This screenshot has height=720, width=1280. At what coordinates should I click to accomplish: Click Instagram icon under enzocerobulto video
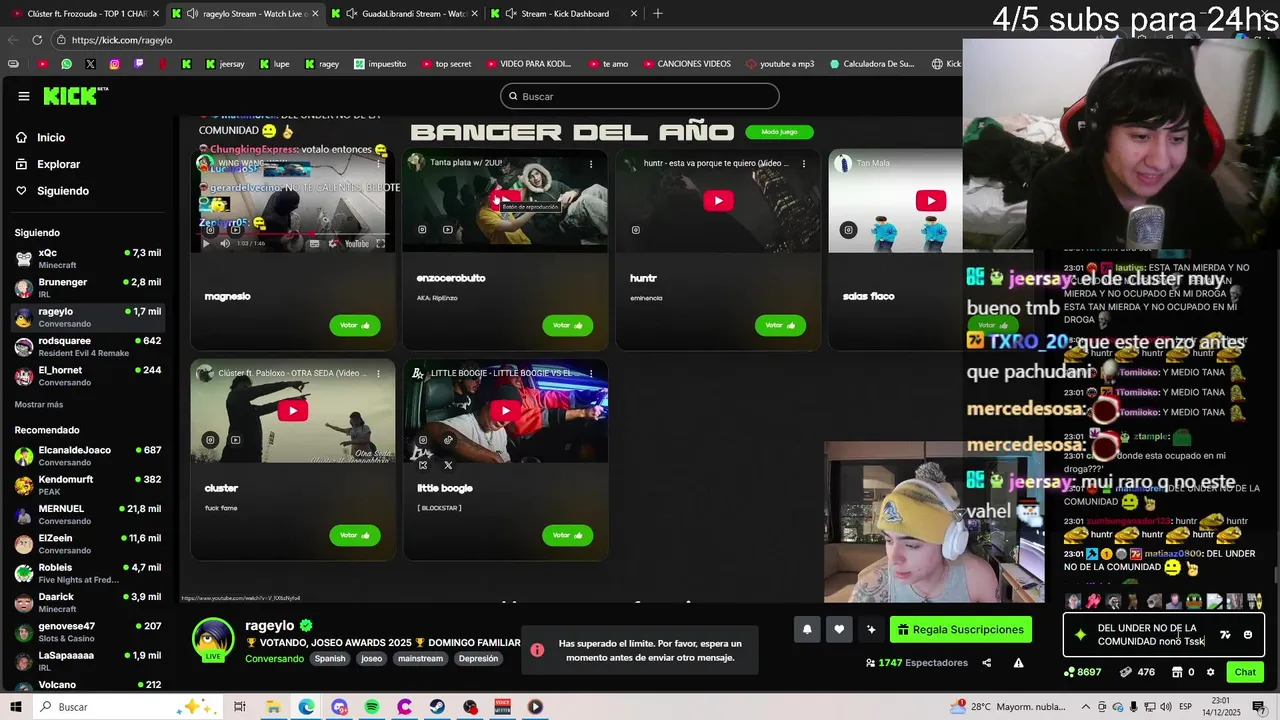click(x=422, y=230)
